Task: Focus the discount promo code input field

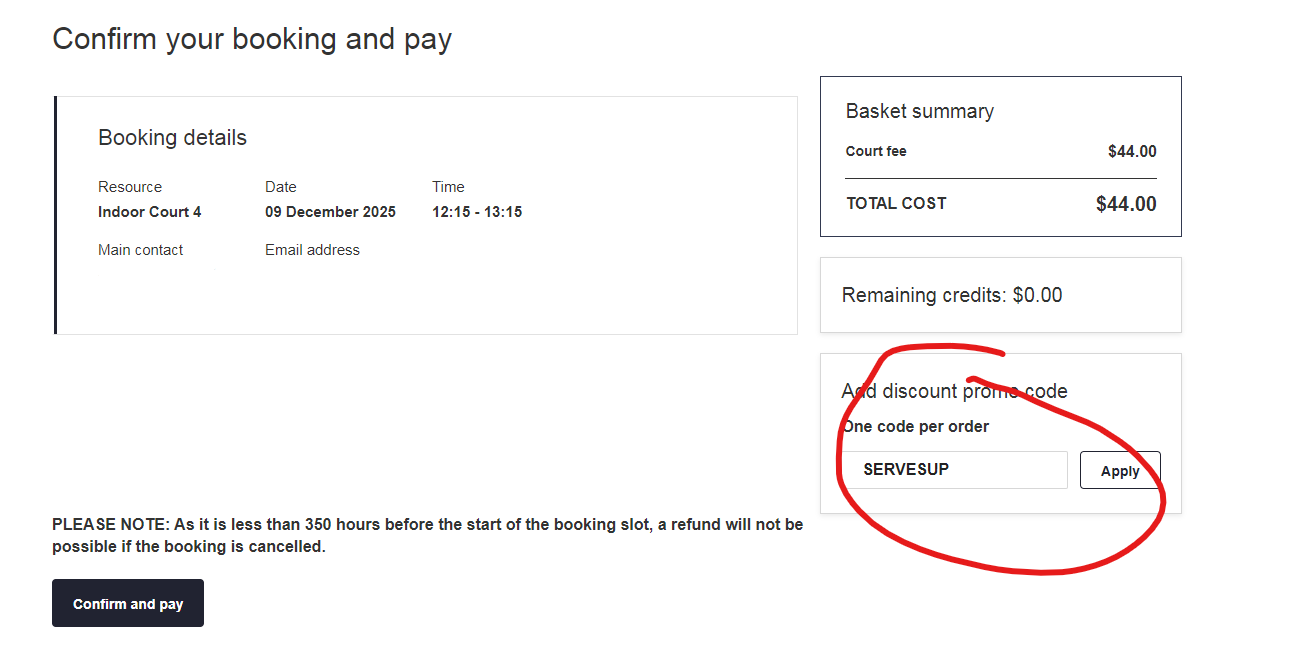Action: (x=954, y=470)
